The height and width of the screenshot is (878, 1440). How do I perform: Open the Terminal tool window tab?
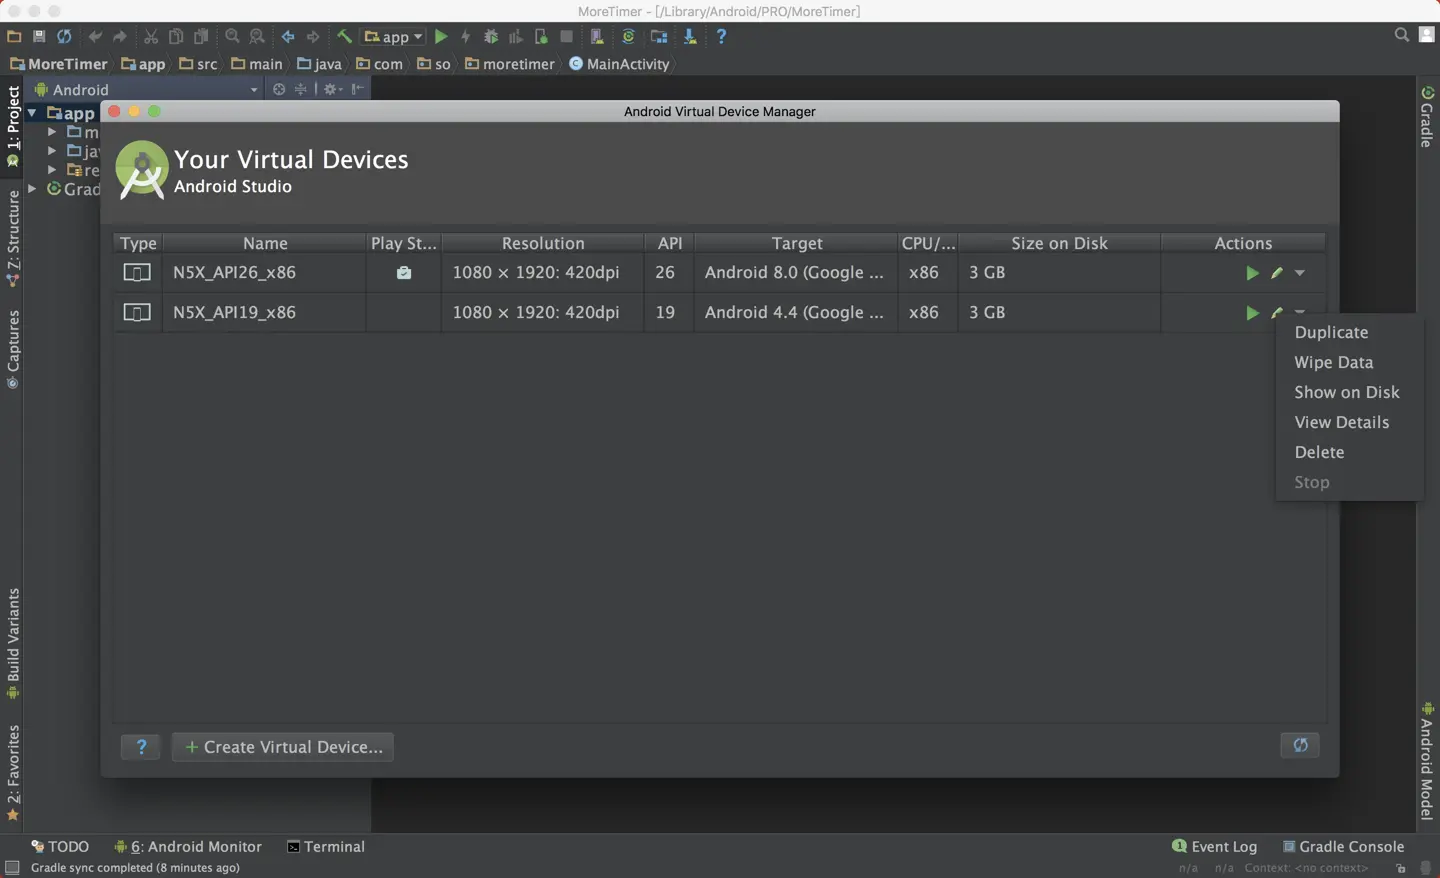click(326, 846)
